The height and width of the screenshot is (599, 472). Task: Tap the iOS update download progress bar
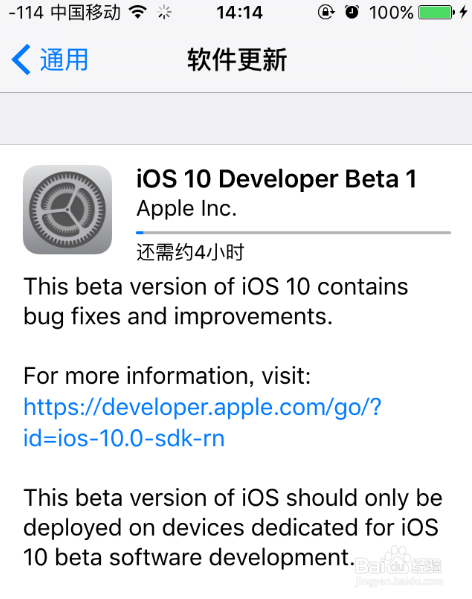[x=293, y=232]
